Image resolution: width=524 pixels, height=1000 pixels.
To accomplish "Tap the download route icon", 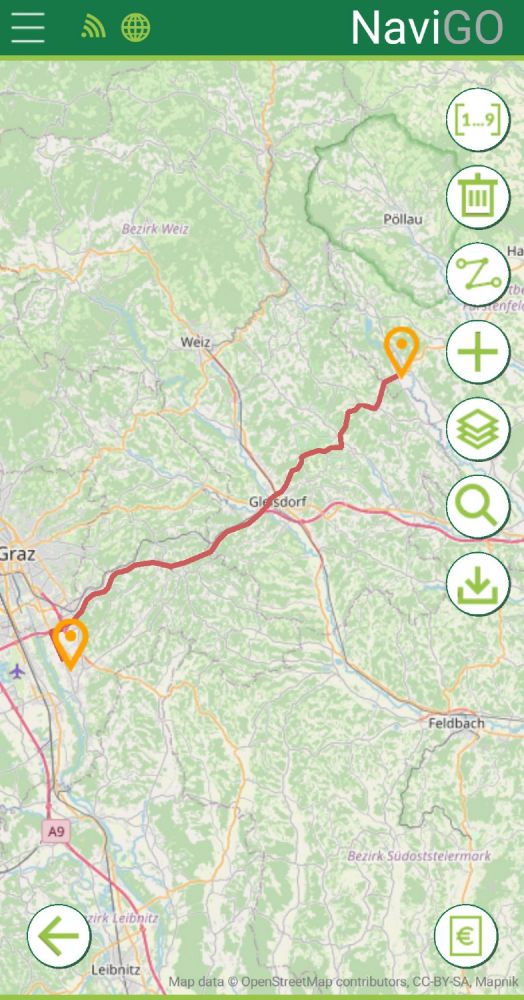I will coord(478,584).
